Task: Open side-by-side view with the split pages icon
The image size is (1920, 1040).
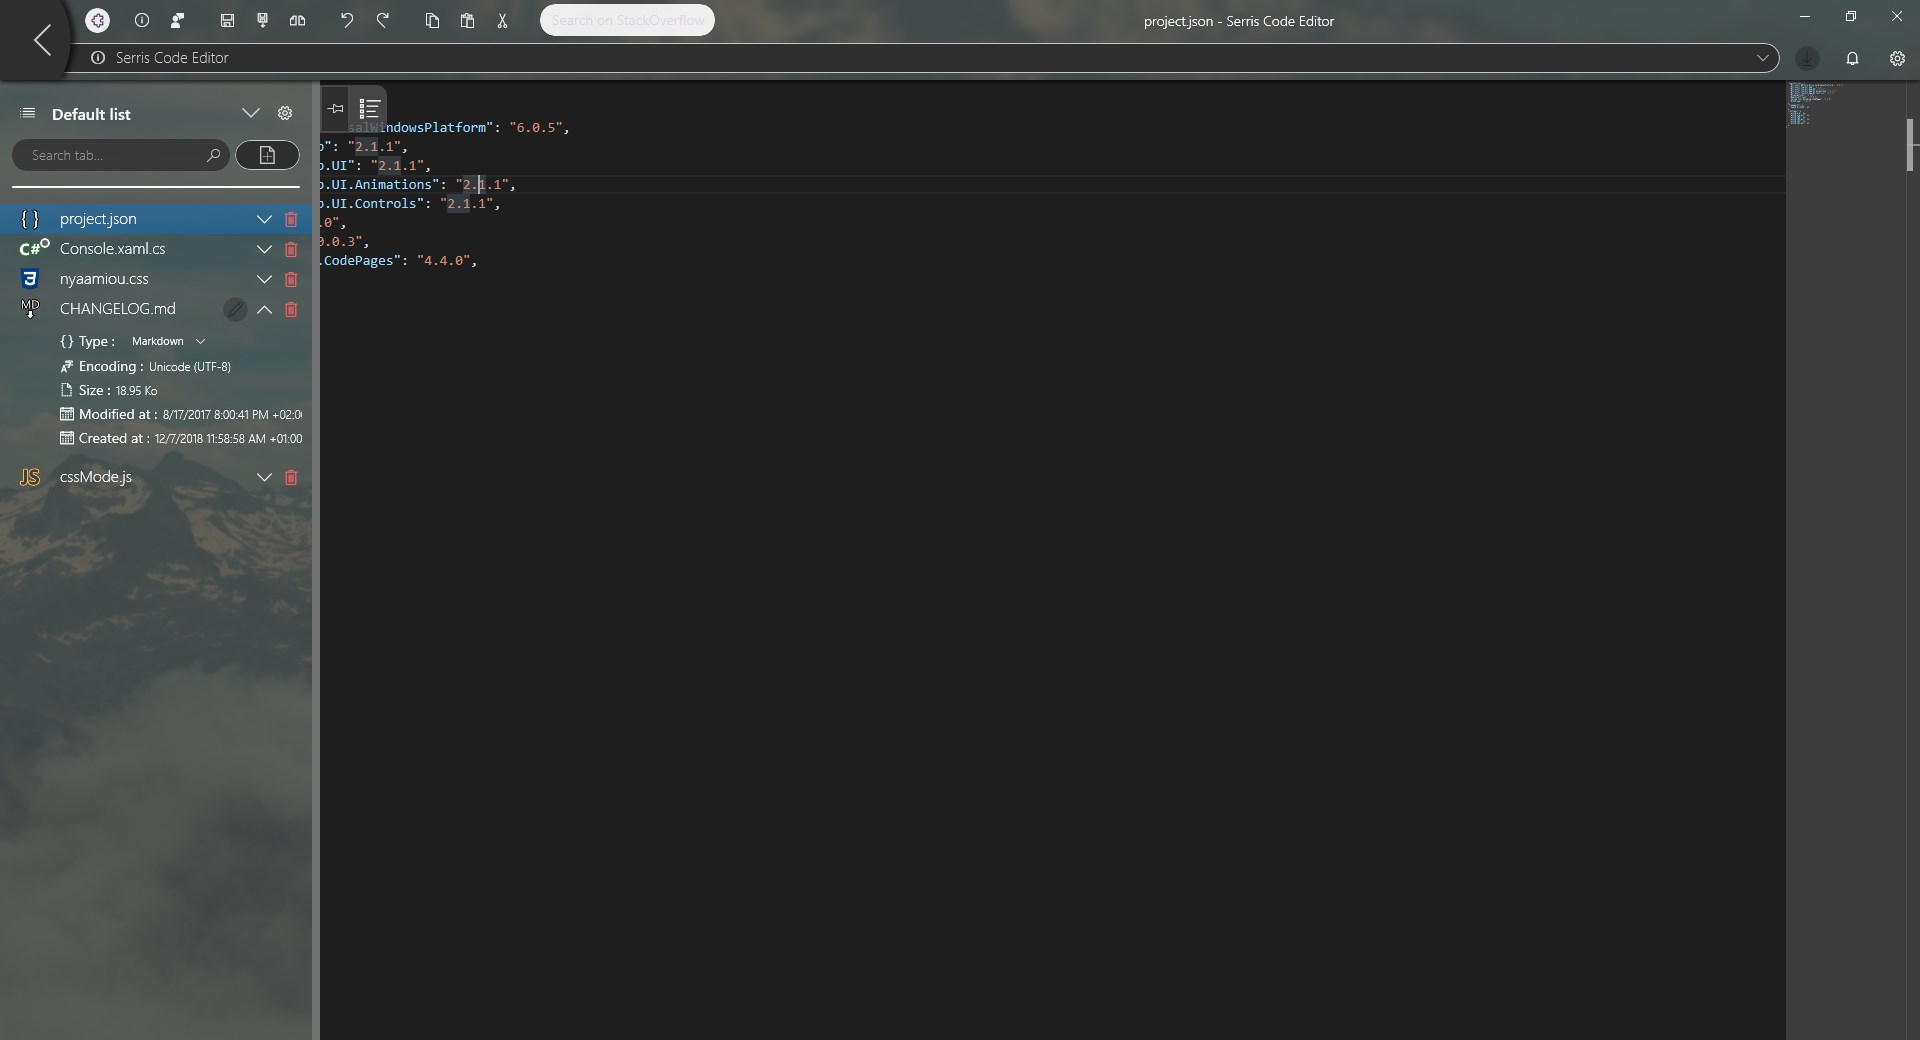Action: click(297, 20)
